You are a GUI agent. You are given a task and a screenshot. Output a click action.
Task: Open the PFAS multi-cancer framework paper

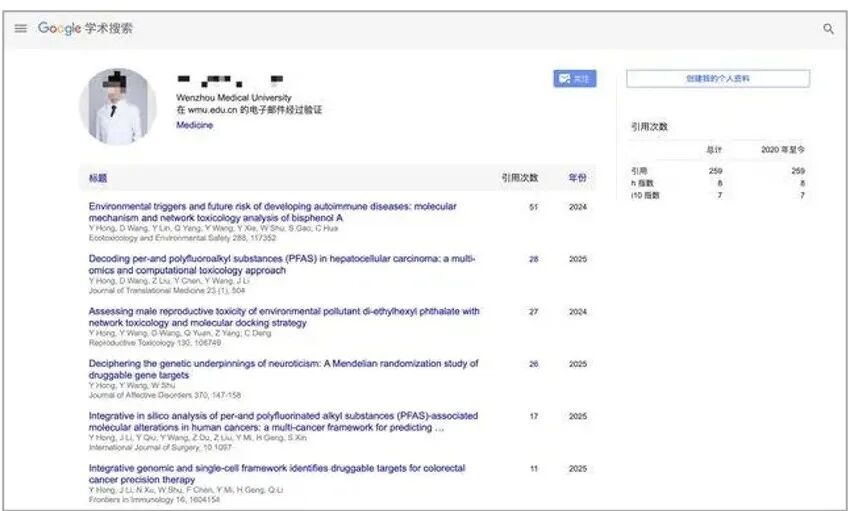tap(283, 422)
